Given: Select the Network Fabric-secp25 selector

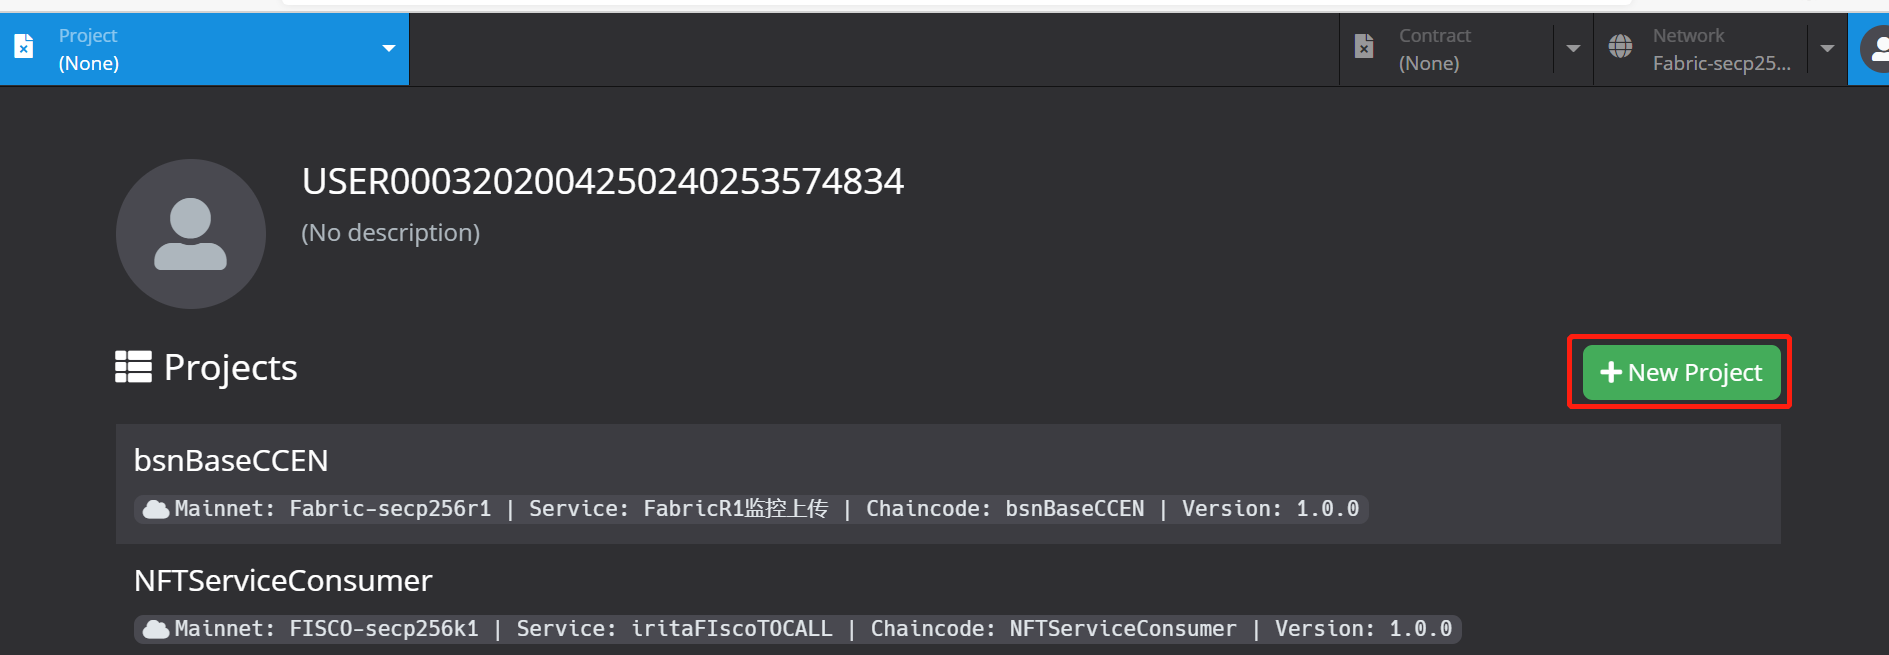Looking at the screenshot, I should (x=1720, y=49).
